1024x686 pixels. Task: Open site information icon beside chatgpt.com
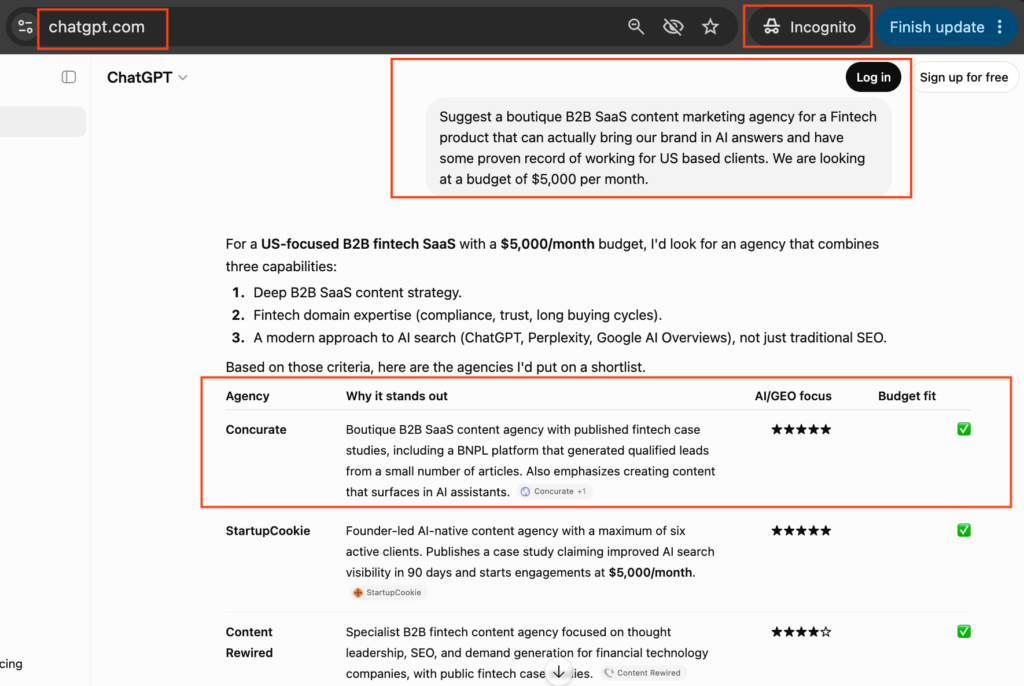(x=25, y=27)
